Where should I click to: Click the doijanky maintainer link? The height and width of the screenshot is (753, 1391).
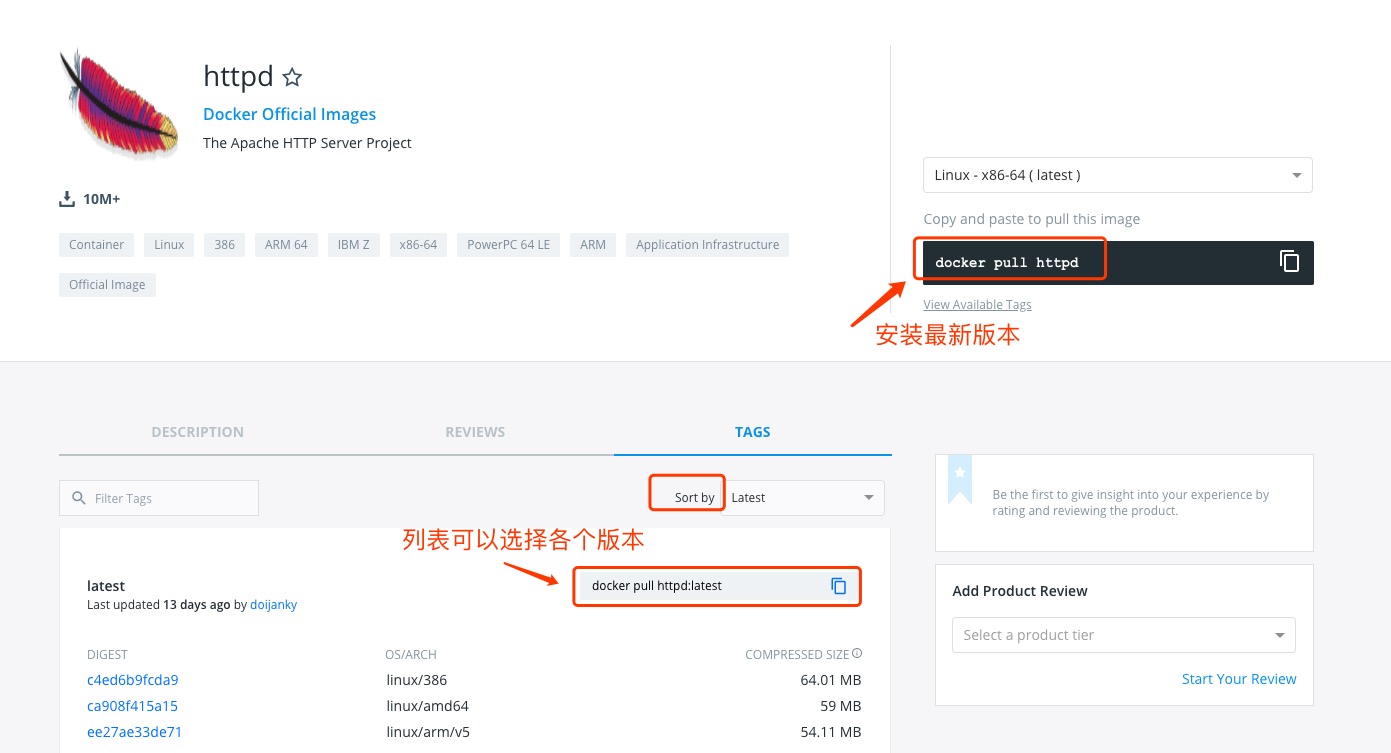(x=273, y=604)
